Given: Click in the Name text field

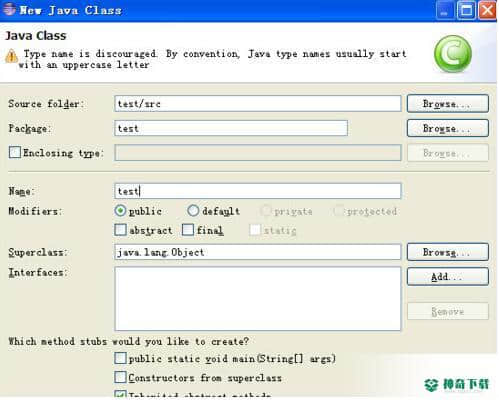Looking at the screenshot, I should (258, 191).
